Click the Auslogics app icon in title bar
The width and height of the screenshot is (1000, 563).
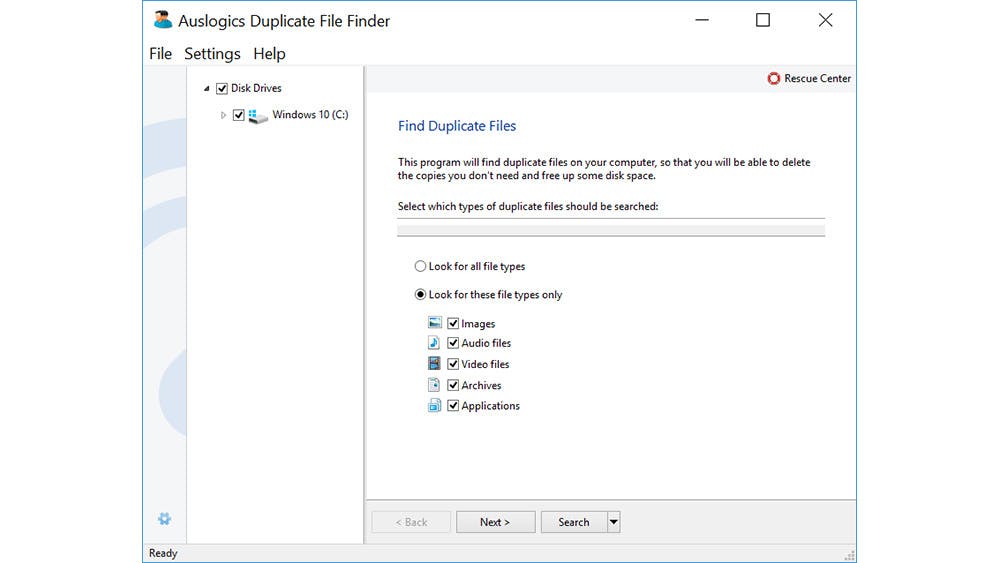point(163,20)
